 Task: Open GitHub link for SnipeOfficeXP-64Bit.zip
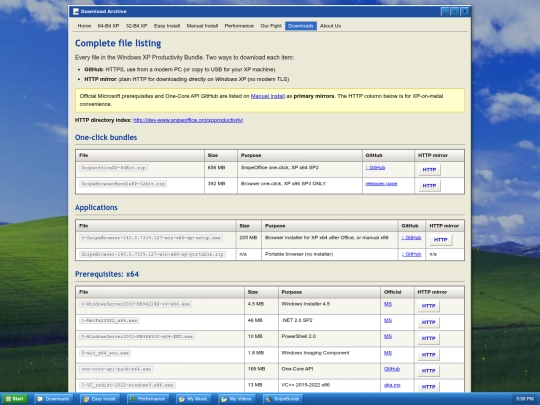[375, 168]
